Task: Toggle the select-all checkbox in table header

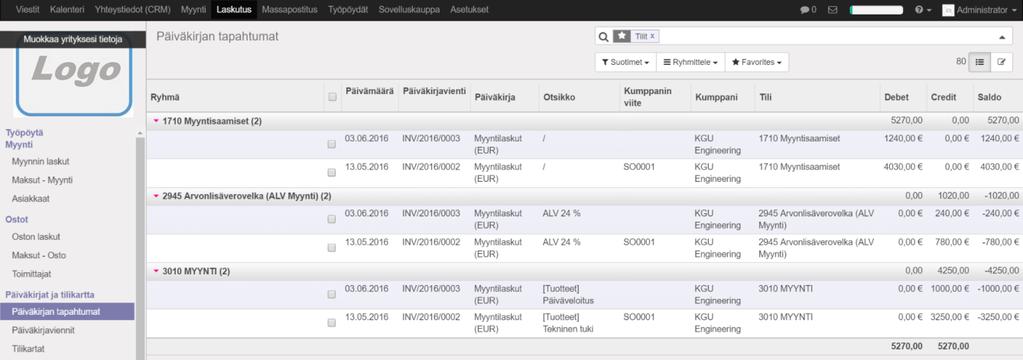Action: pos(332,97)
